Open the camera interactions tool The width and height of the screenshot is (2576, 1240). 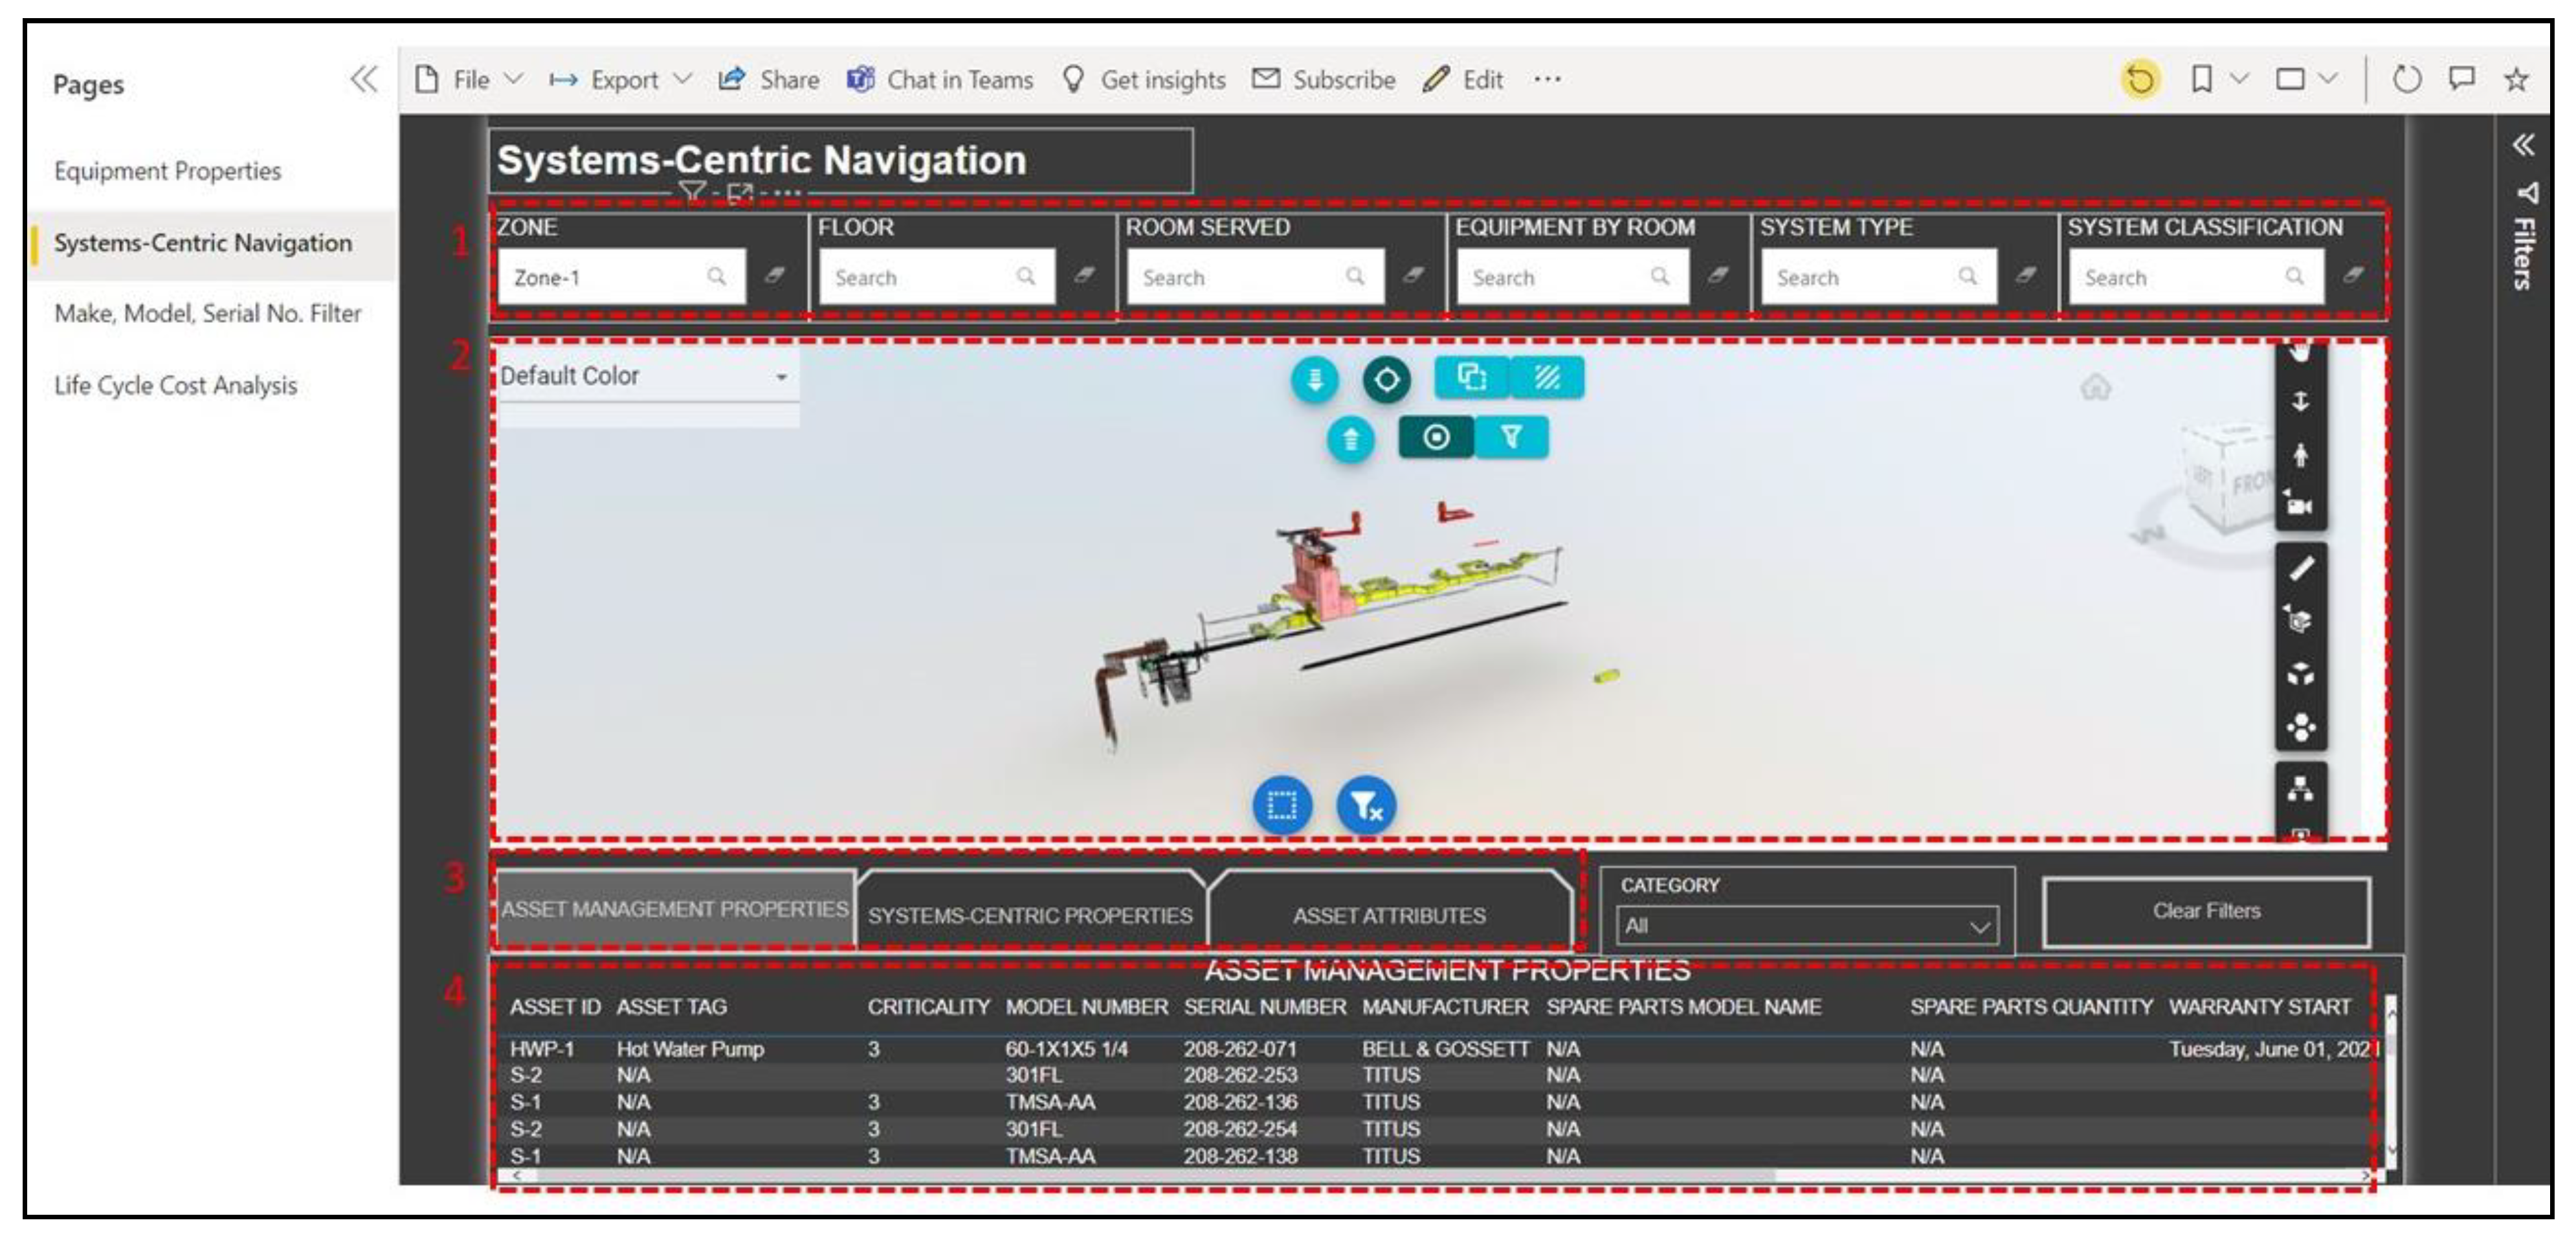[x=2299, y=506]
